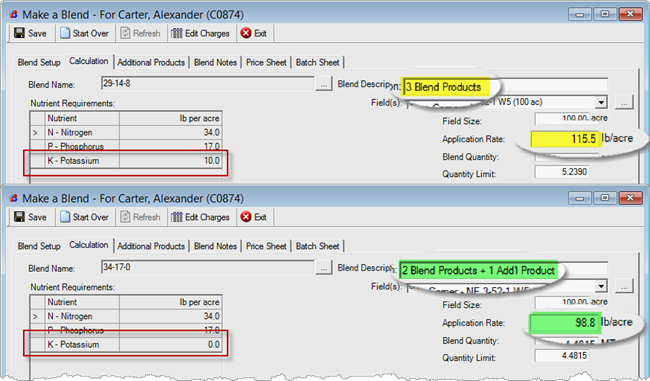Expand Field(s) dropdown in lower window

tap(601, 286)
